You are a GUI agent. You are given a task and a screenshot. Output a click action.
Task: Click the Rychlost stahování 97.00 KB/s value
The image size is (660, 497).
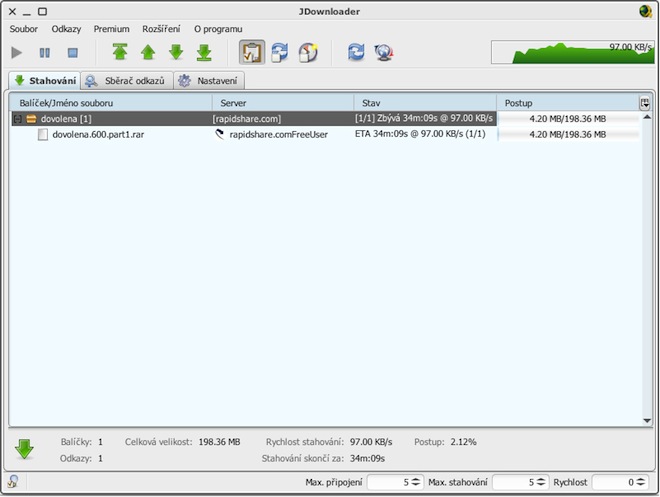click(371, 442)
